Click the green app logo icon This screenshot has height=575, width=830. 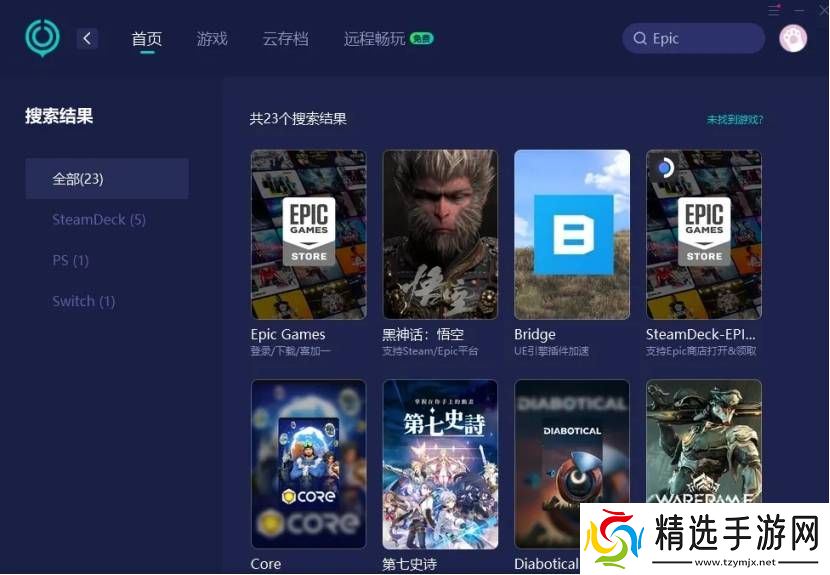[42, 38]
